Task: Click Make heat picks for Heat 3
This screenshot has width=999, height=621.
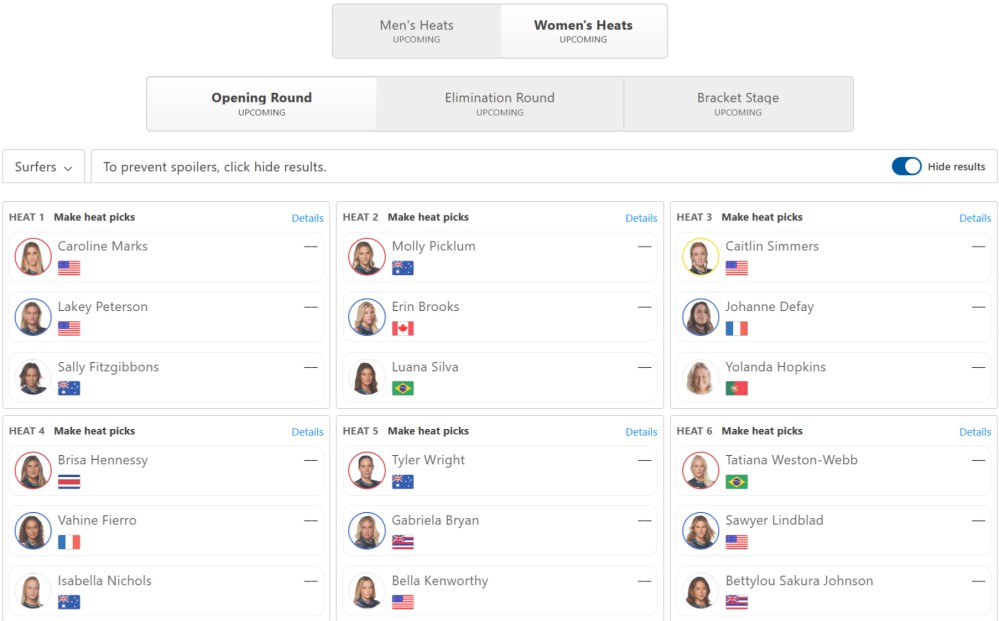Action: coord(762,217)
